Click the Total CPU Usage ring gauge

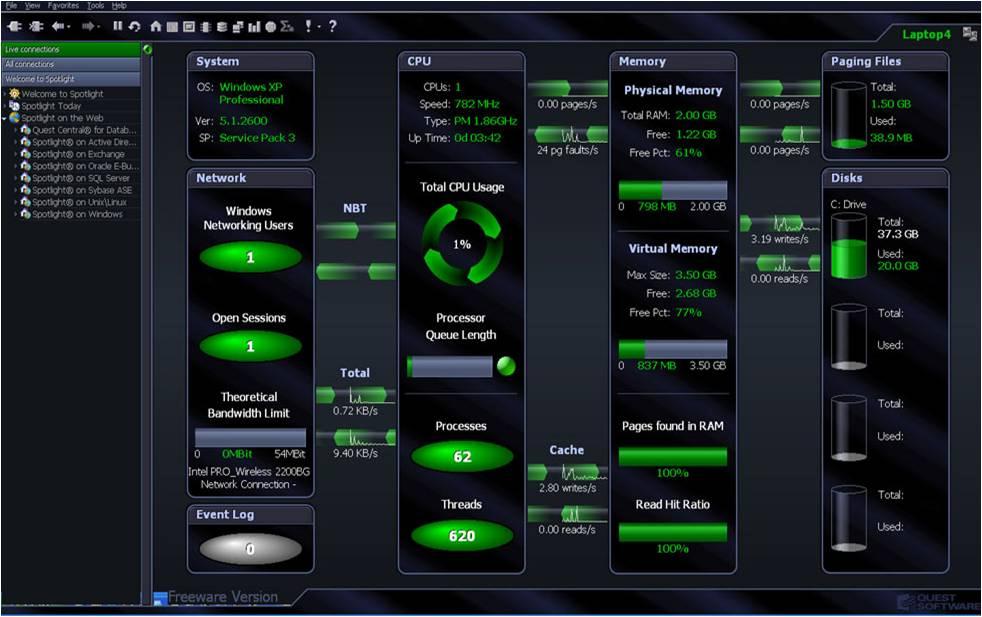pyautogui.click(x=462, y=244)
